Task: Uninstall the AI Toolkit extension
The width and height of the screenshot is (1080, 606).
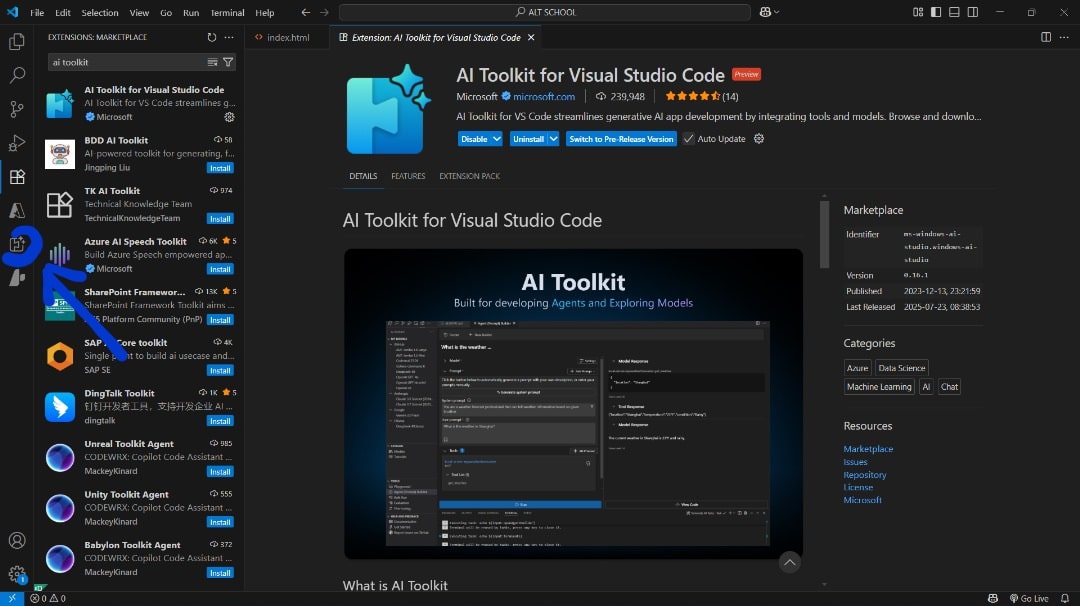Action: pyautogui.click(x=528, y=138)
